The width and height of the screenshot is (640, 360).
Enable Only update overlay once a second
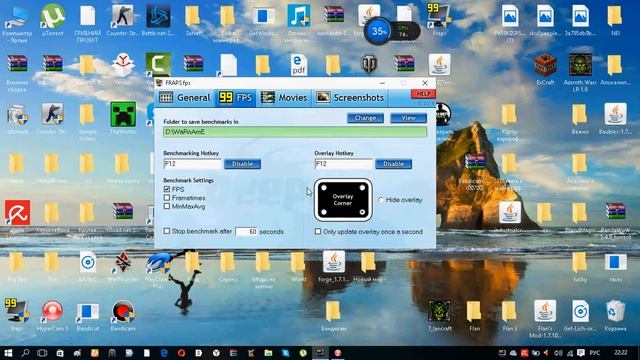pyautogui.click(x=318, y=231)
